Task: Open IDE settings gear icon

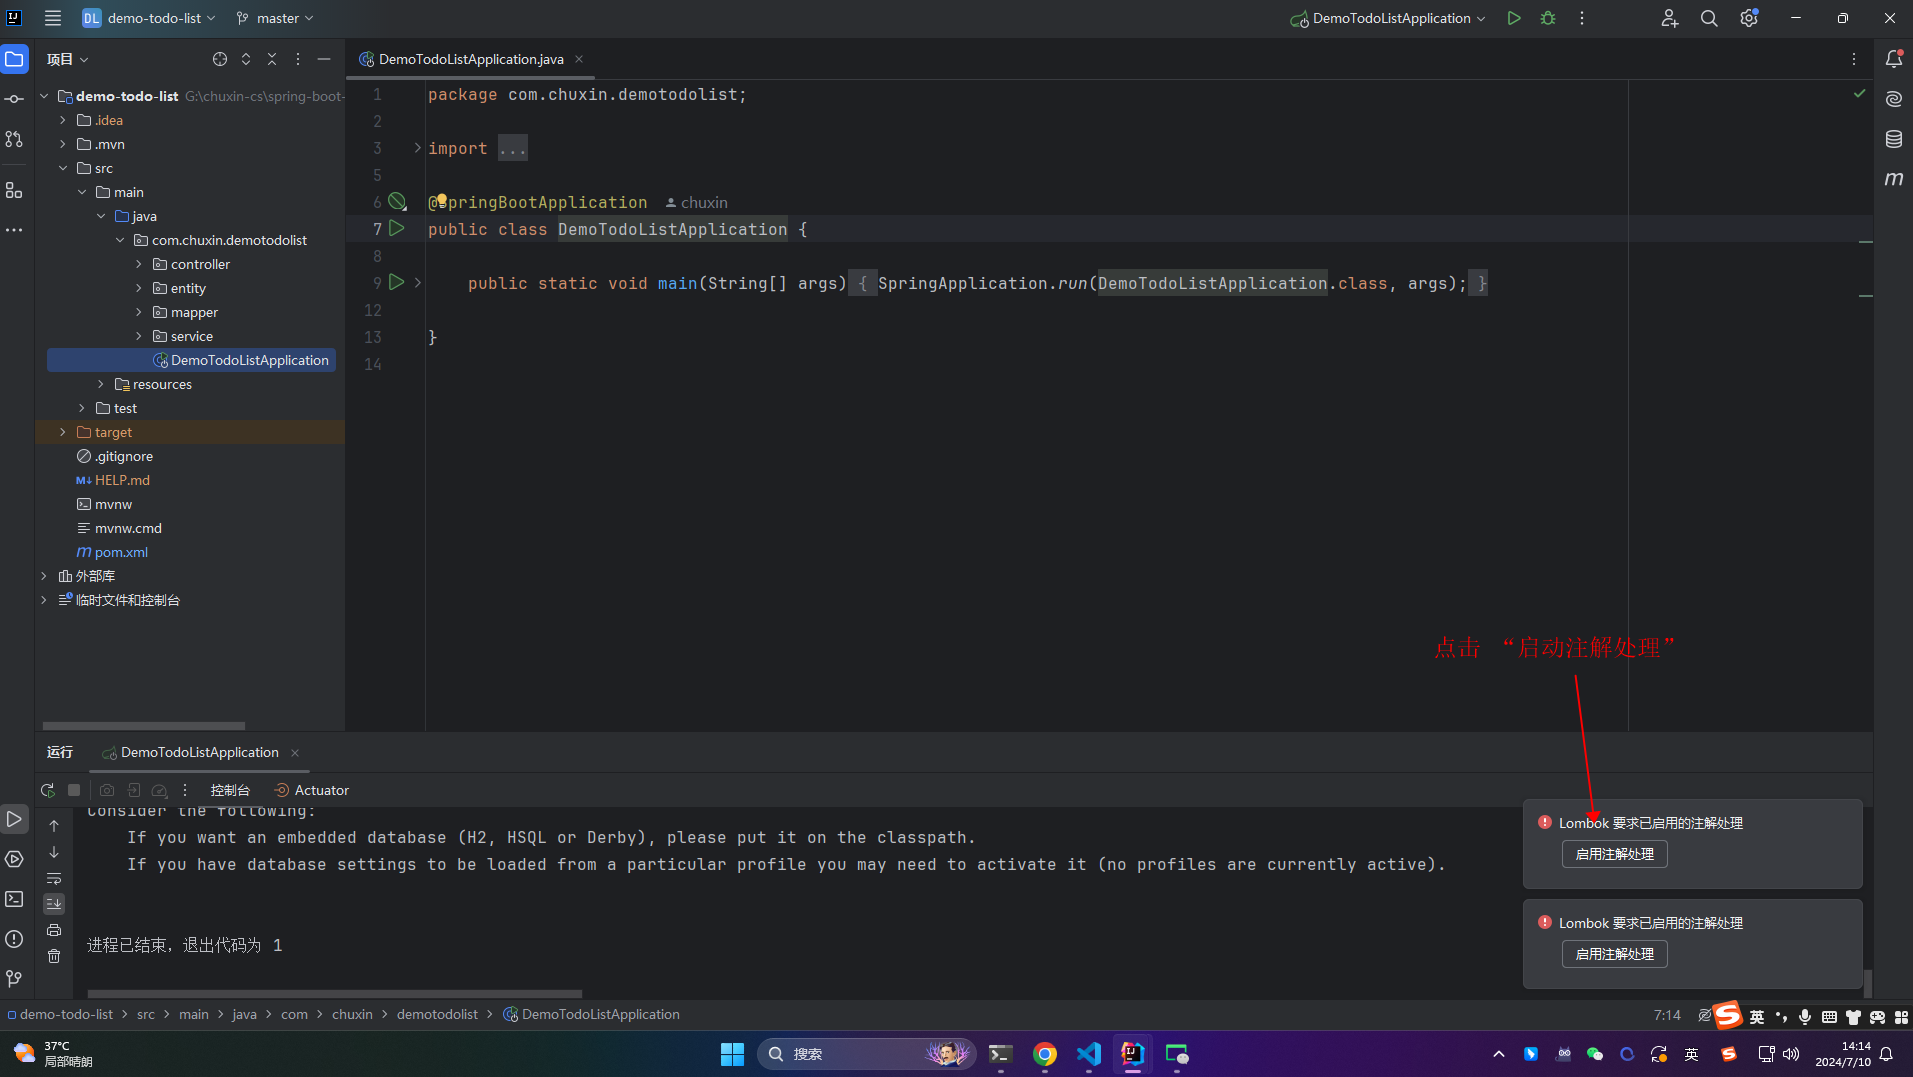Action: (1749, 18)
